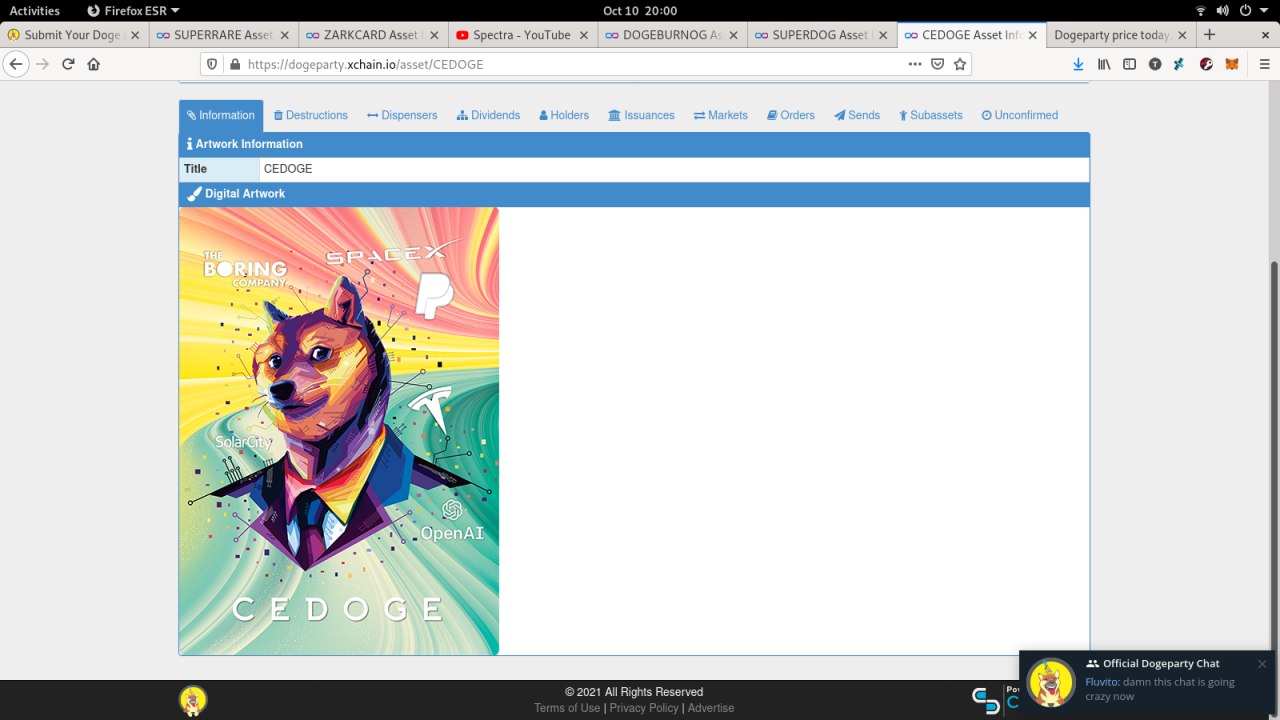The height and width of the screenshot is (720, 1280).
Task: Open a new tab with plus button
Action: point(1209,34)
